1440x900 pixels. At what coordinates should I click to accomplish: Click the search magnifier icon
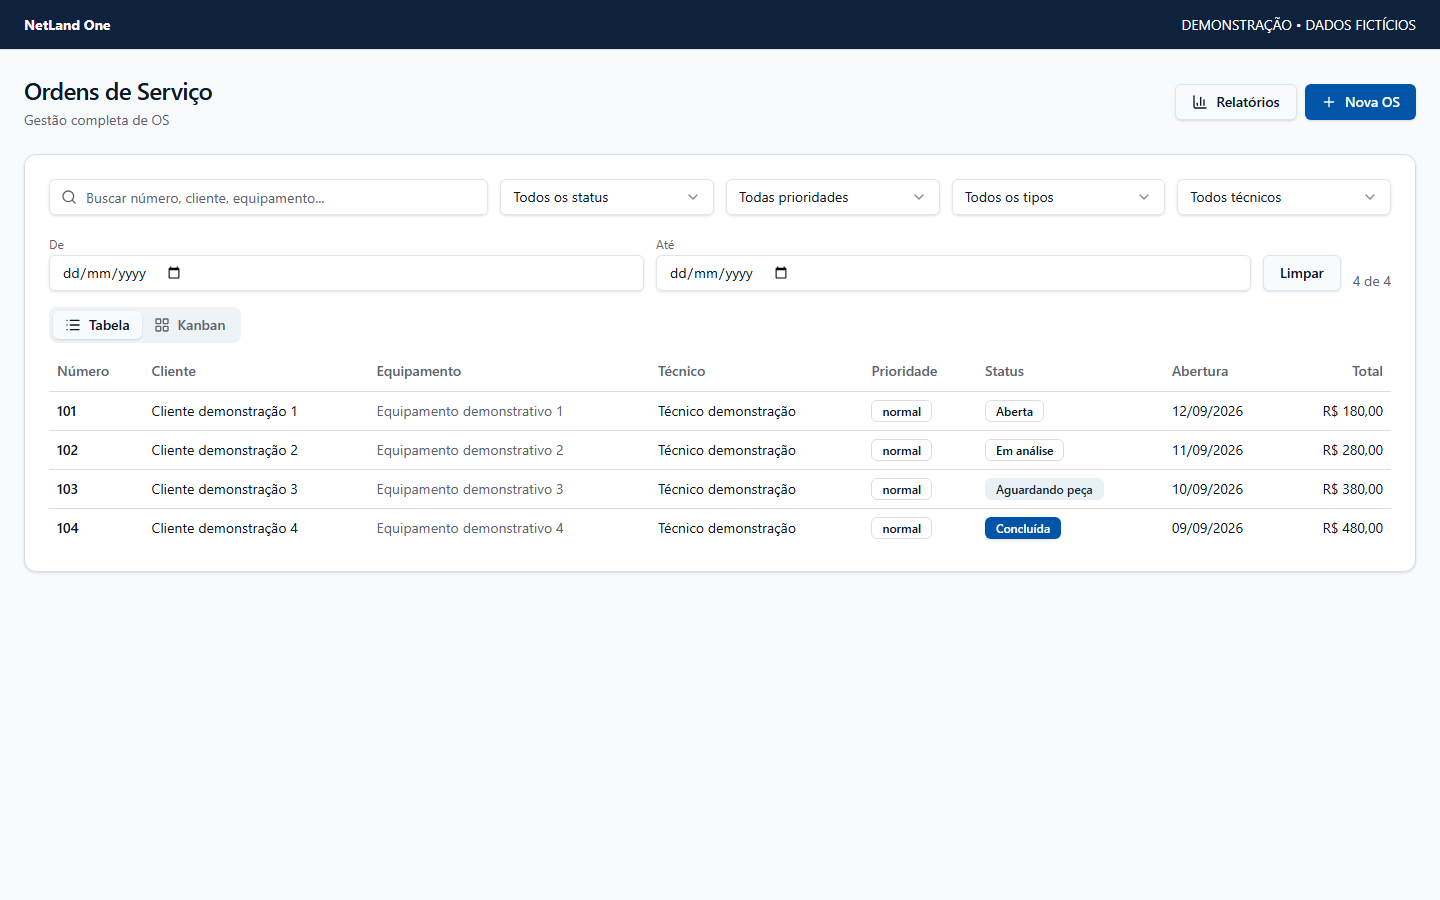tap(69, 197)
